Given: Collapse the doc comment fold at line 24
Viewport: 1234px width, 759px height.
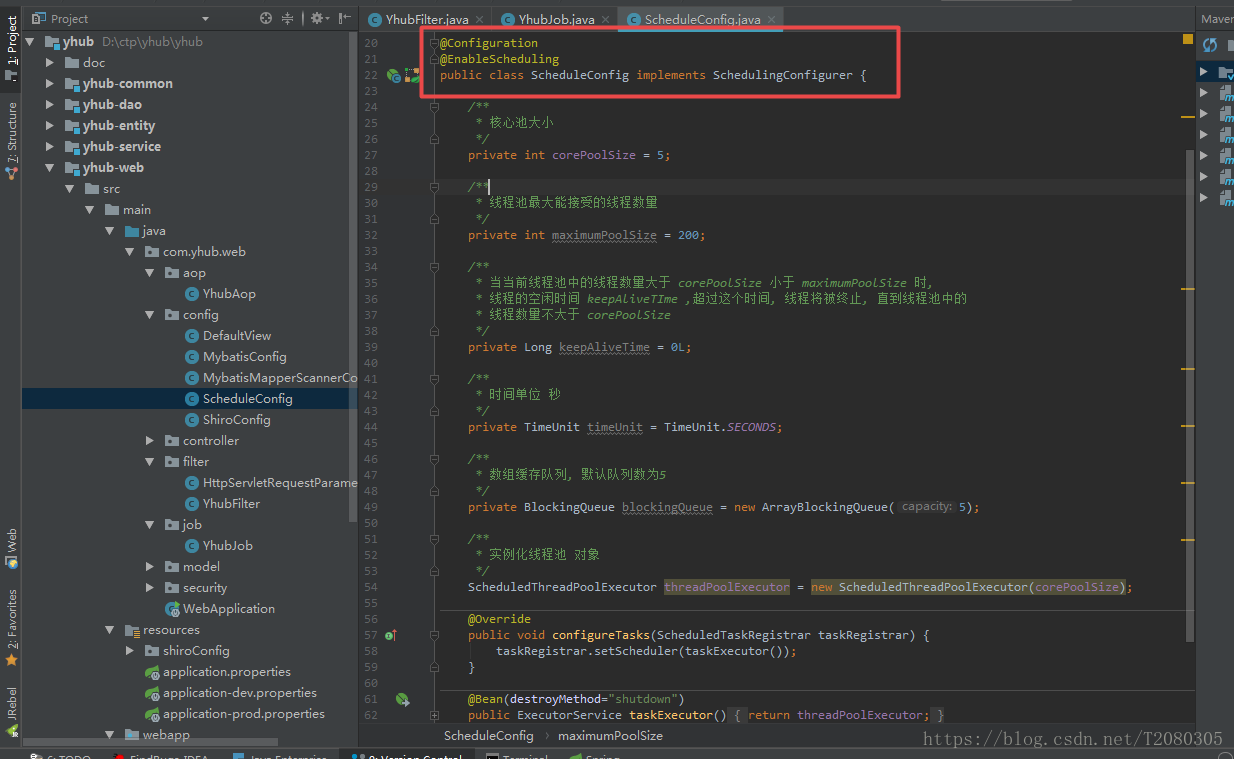Looking at the screenshot, I should (434, 107).
